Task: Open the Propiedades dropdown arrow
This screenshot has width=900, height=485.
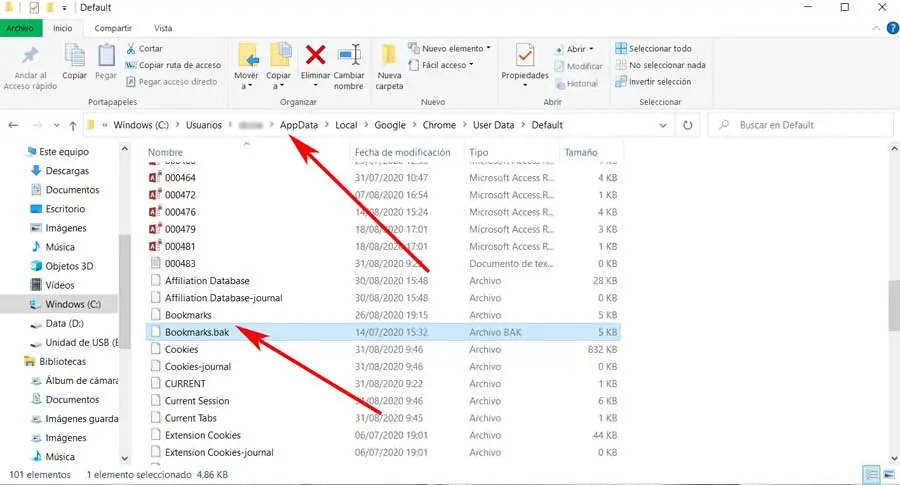Action: (x=525, y=86)
